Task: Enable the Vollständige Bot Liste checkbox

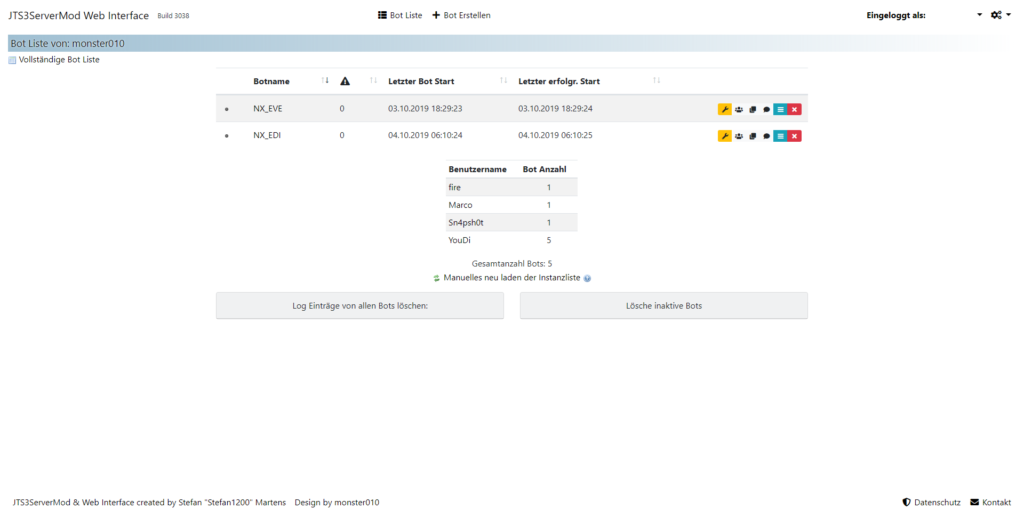Action: coord(12,60)
